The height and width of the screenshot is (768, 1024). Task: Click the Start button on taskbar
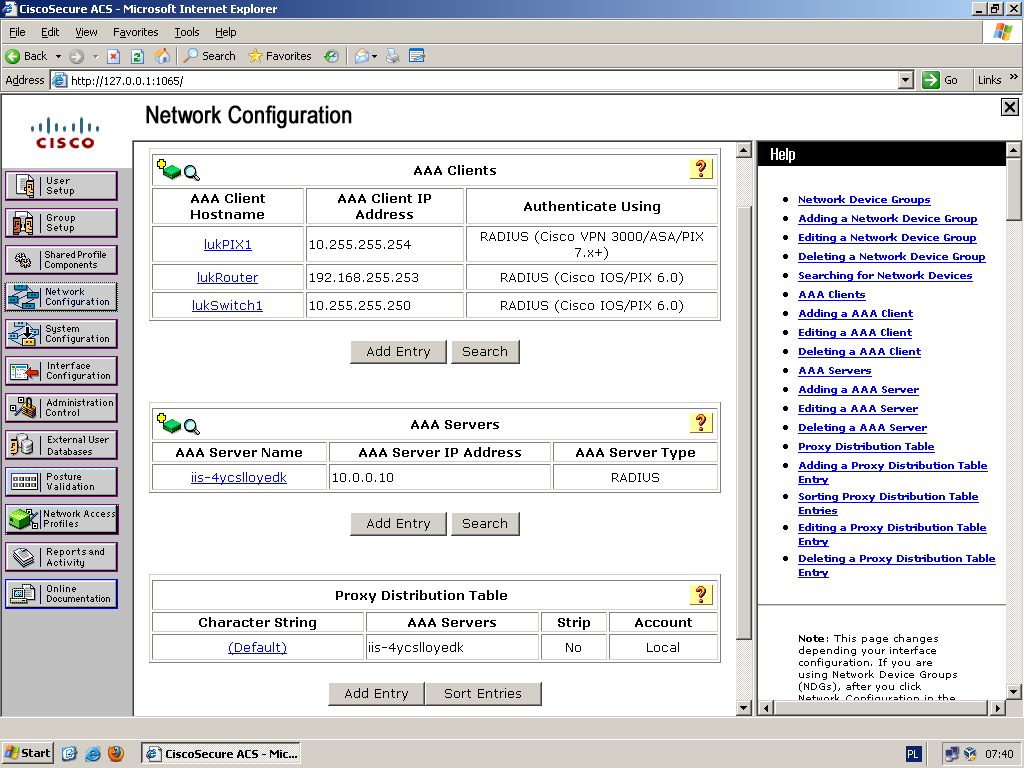pyautogui.click(x=27, y=753)
